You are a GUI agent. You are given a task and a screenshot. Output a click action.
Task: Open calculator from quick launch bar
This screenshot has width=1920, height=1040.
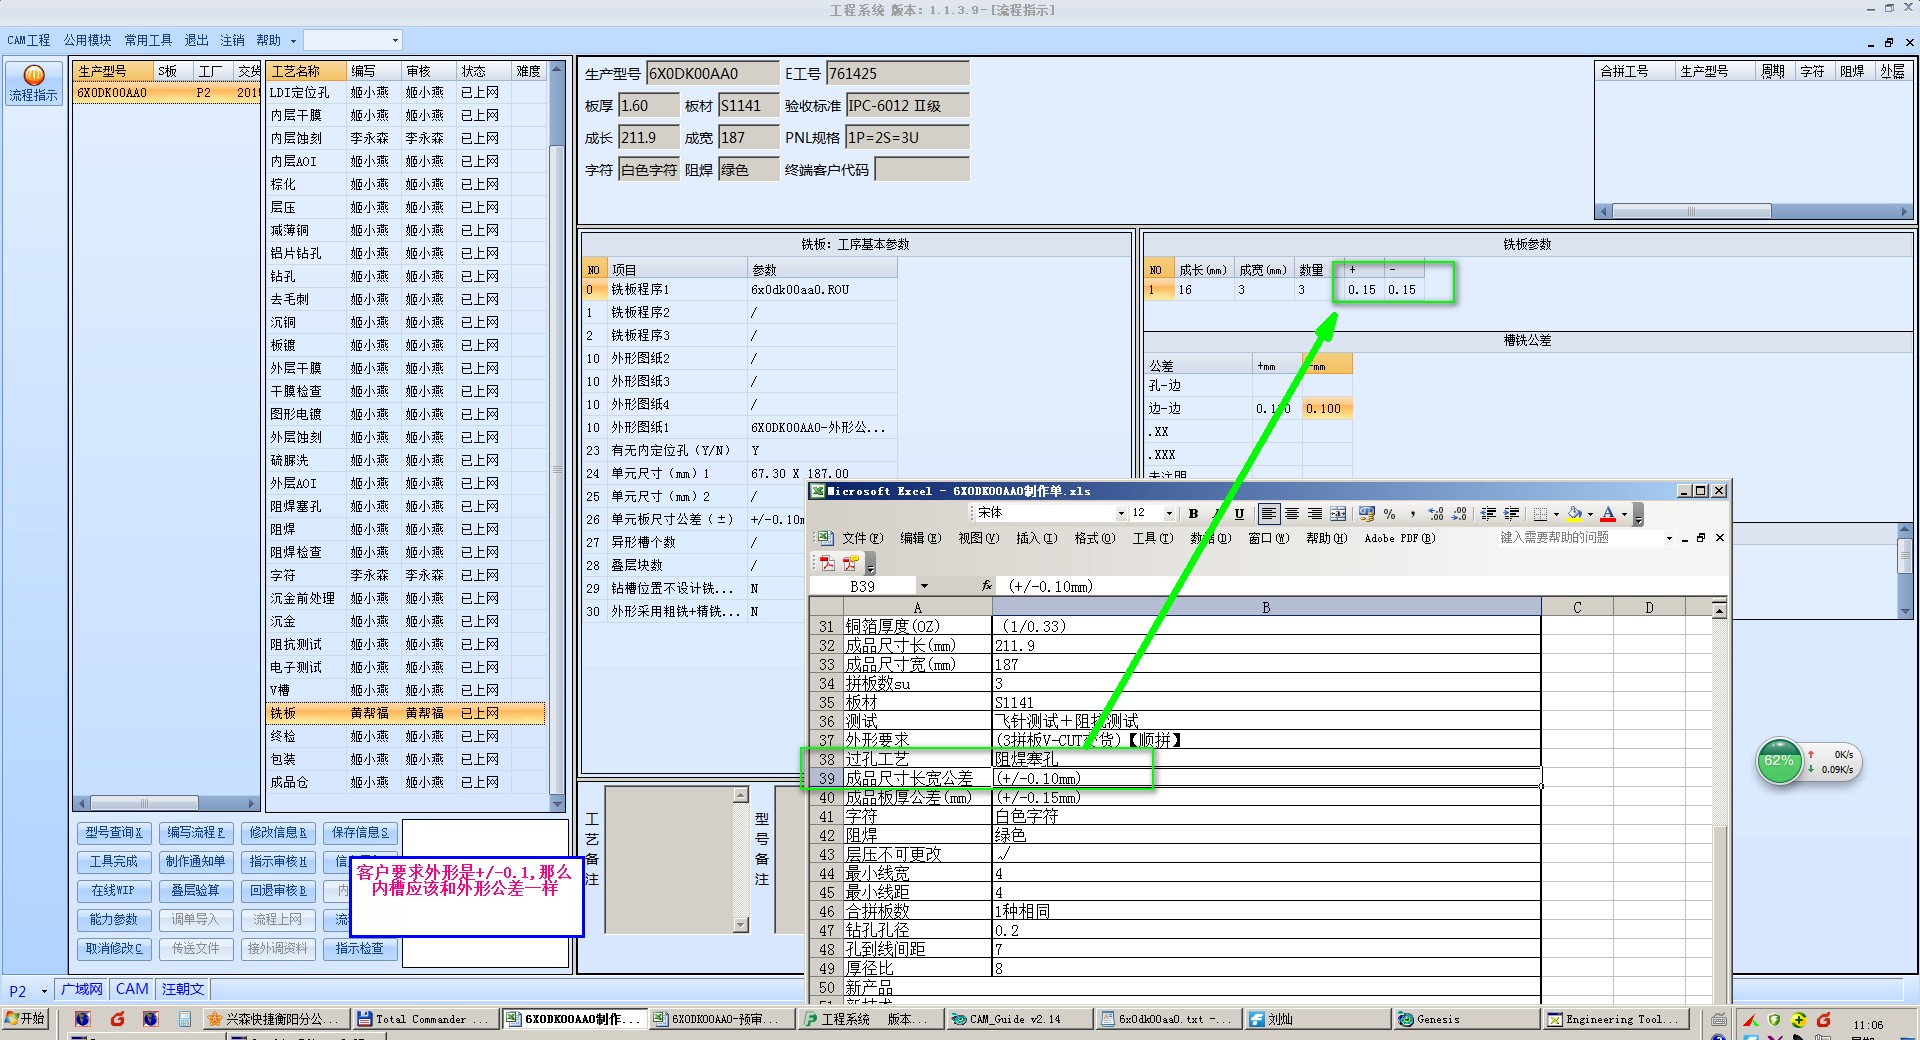coord(184,1019)
